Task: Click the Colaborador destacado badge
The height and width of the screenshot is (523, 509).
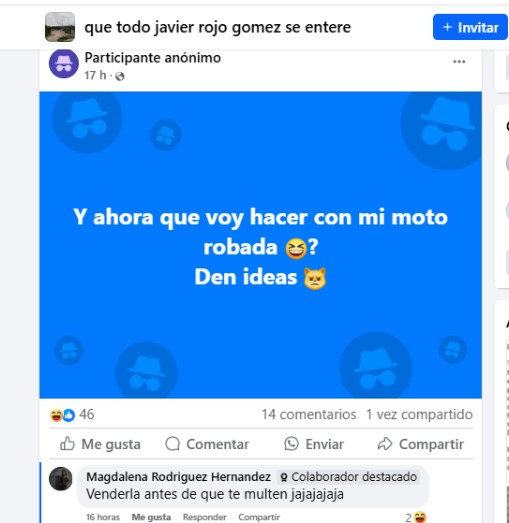Action: [x=349, y=477]
